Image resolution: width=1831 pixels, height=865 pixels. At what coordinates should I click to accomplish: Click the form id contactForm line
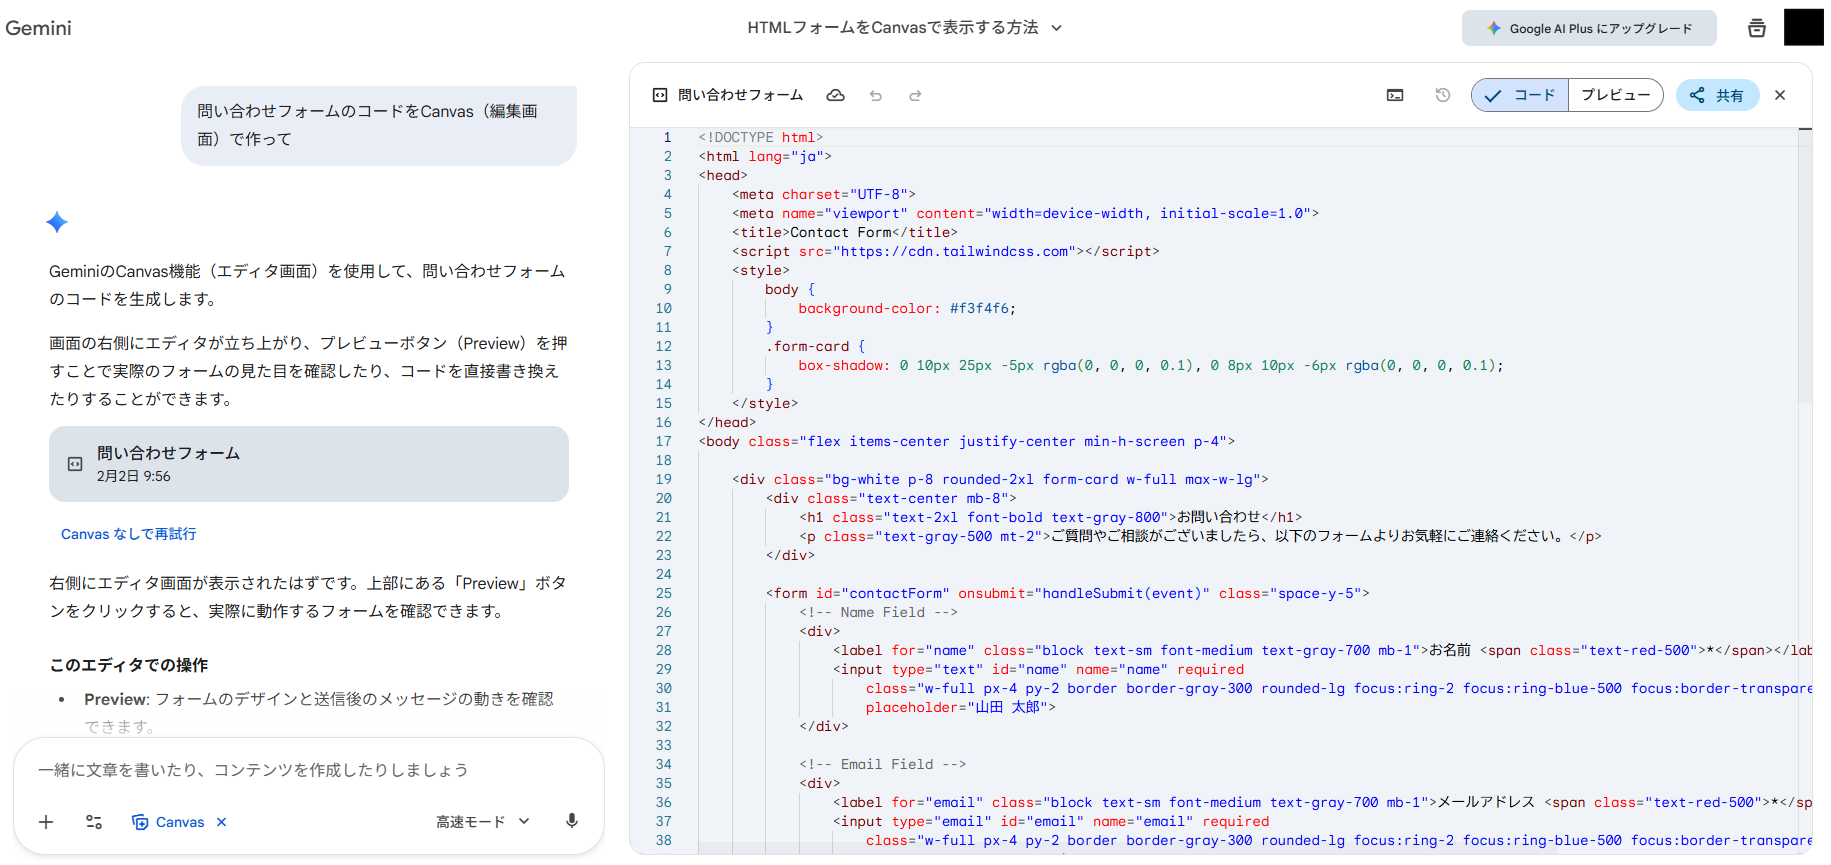1068,593
